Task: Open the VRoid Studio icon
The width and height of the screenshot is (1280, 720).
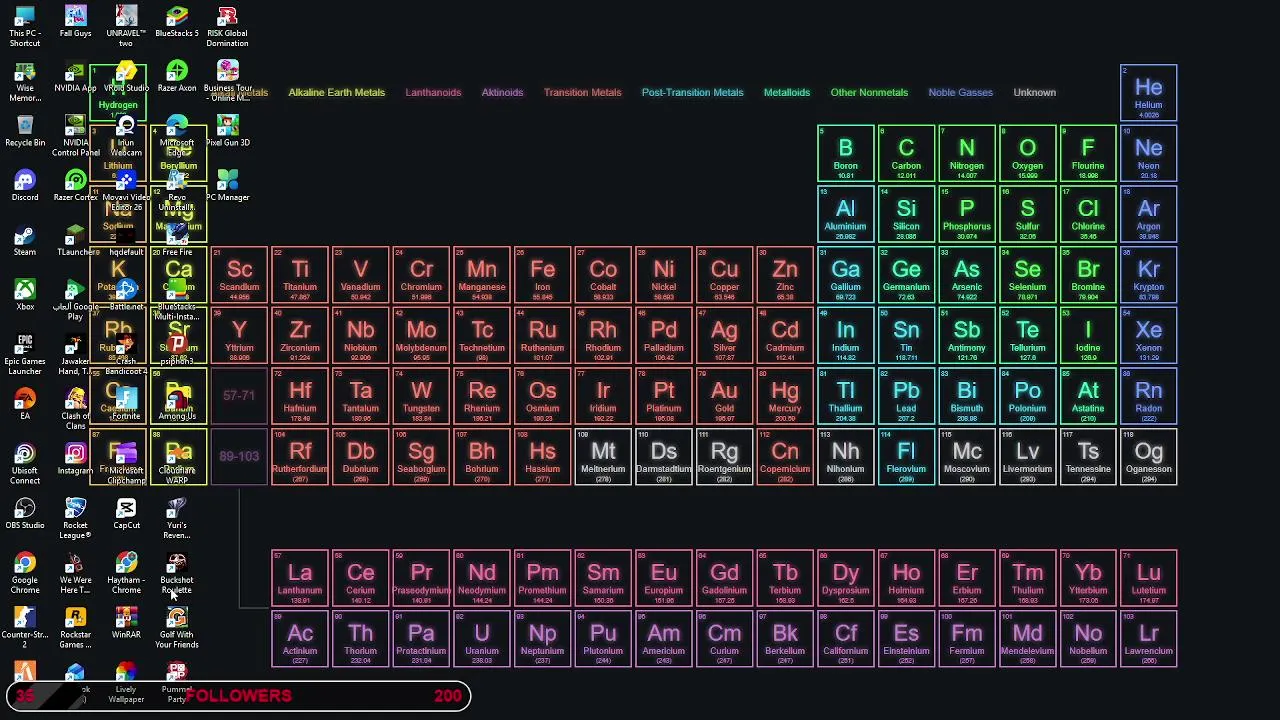Action: click(126, 77)
